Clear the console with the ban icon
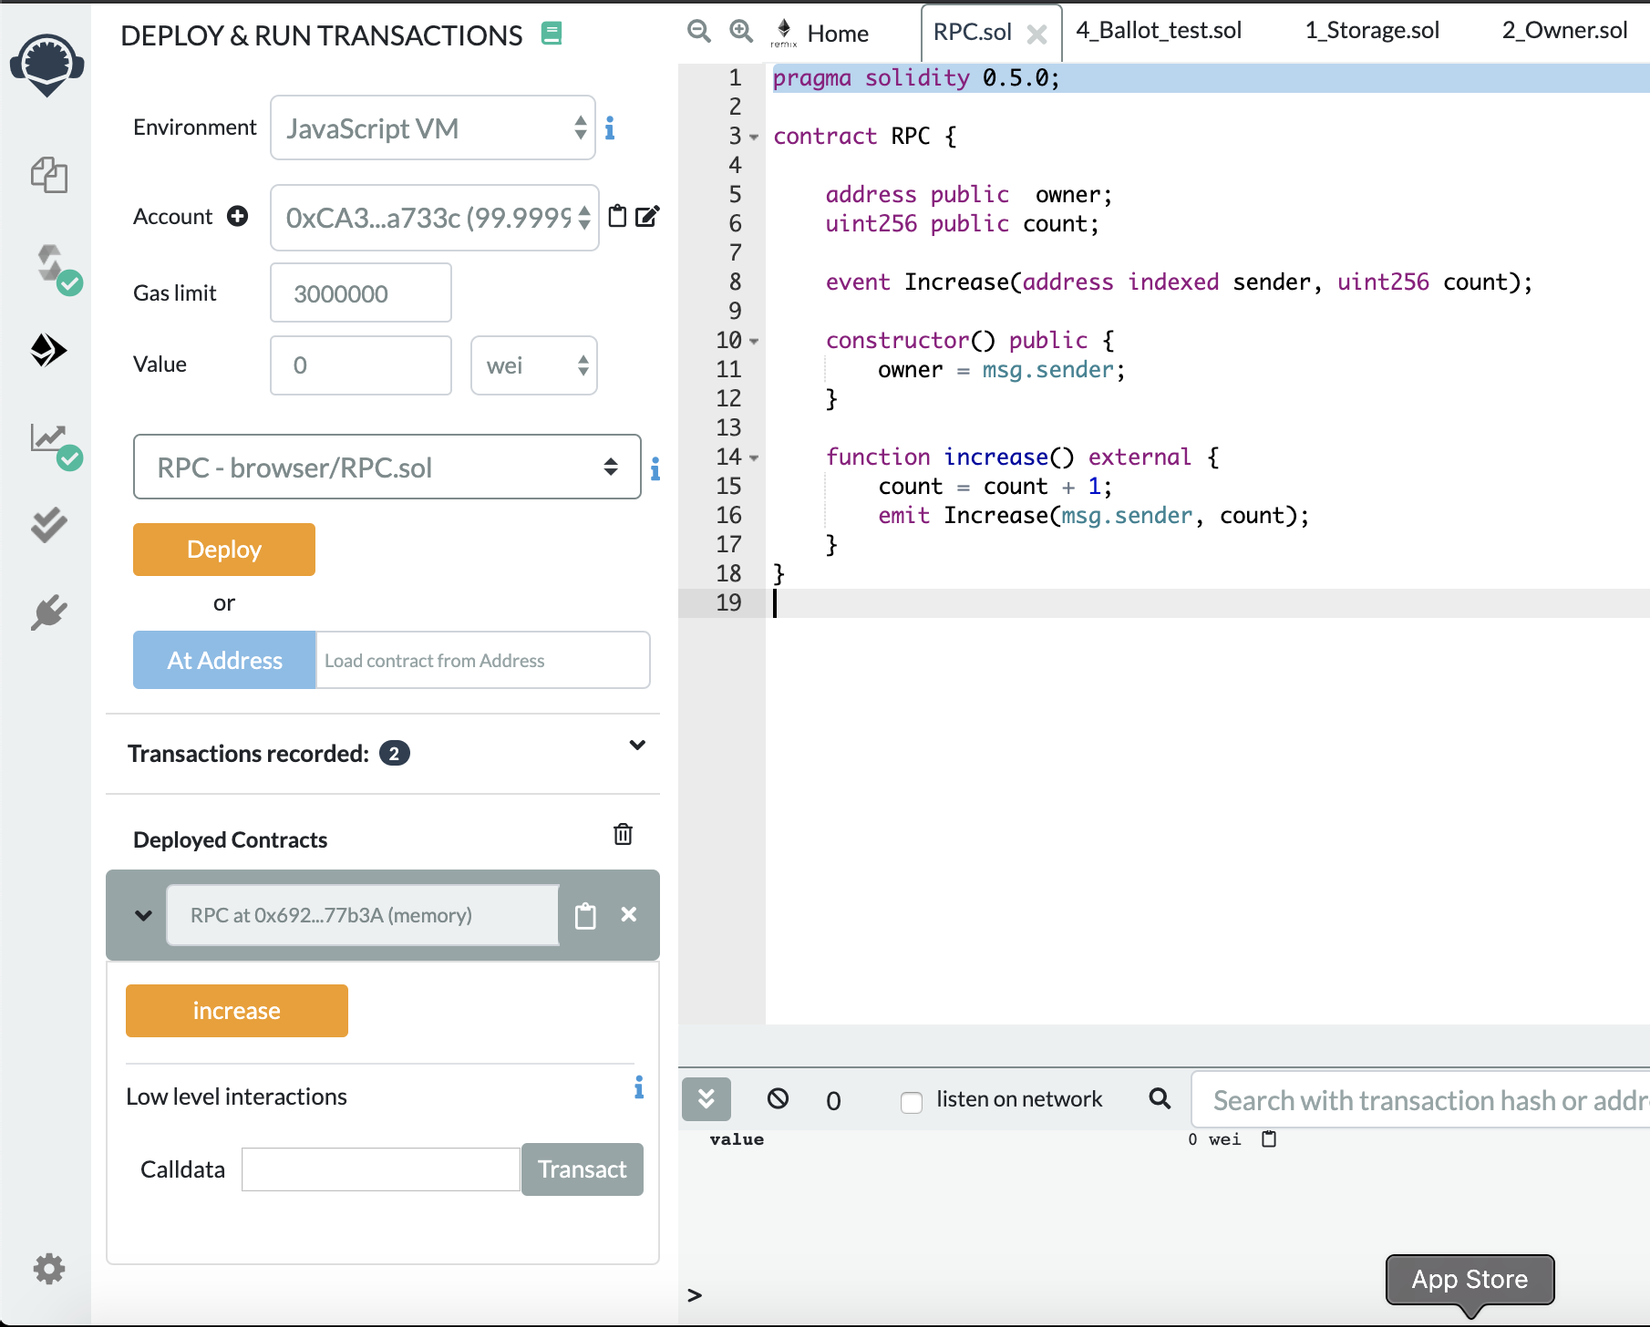1650x1327 pixels. (778, 1099)
